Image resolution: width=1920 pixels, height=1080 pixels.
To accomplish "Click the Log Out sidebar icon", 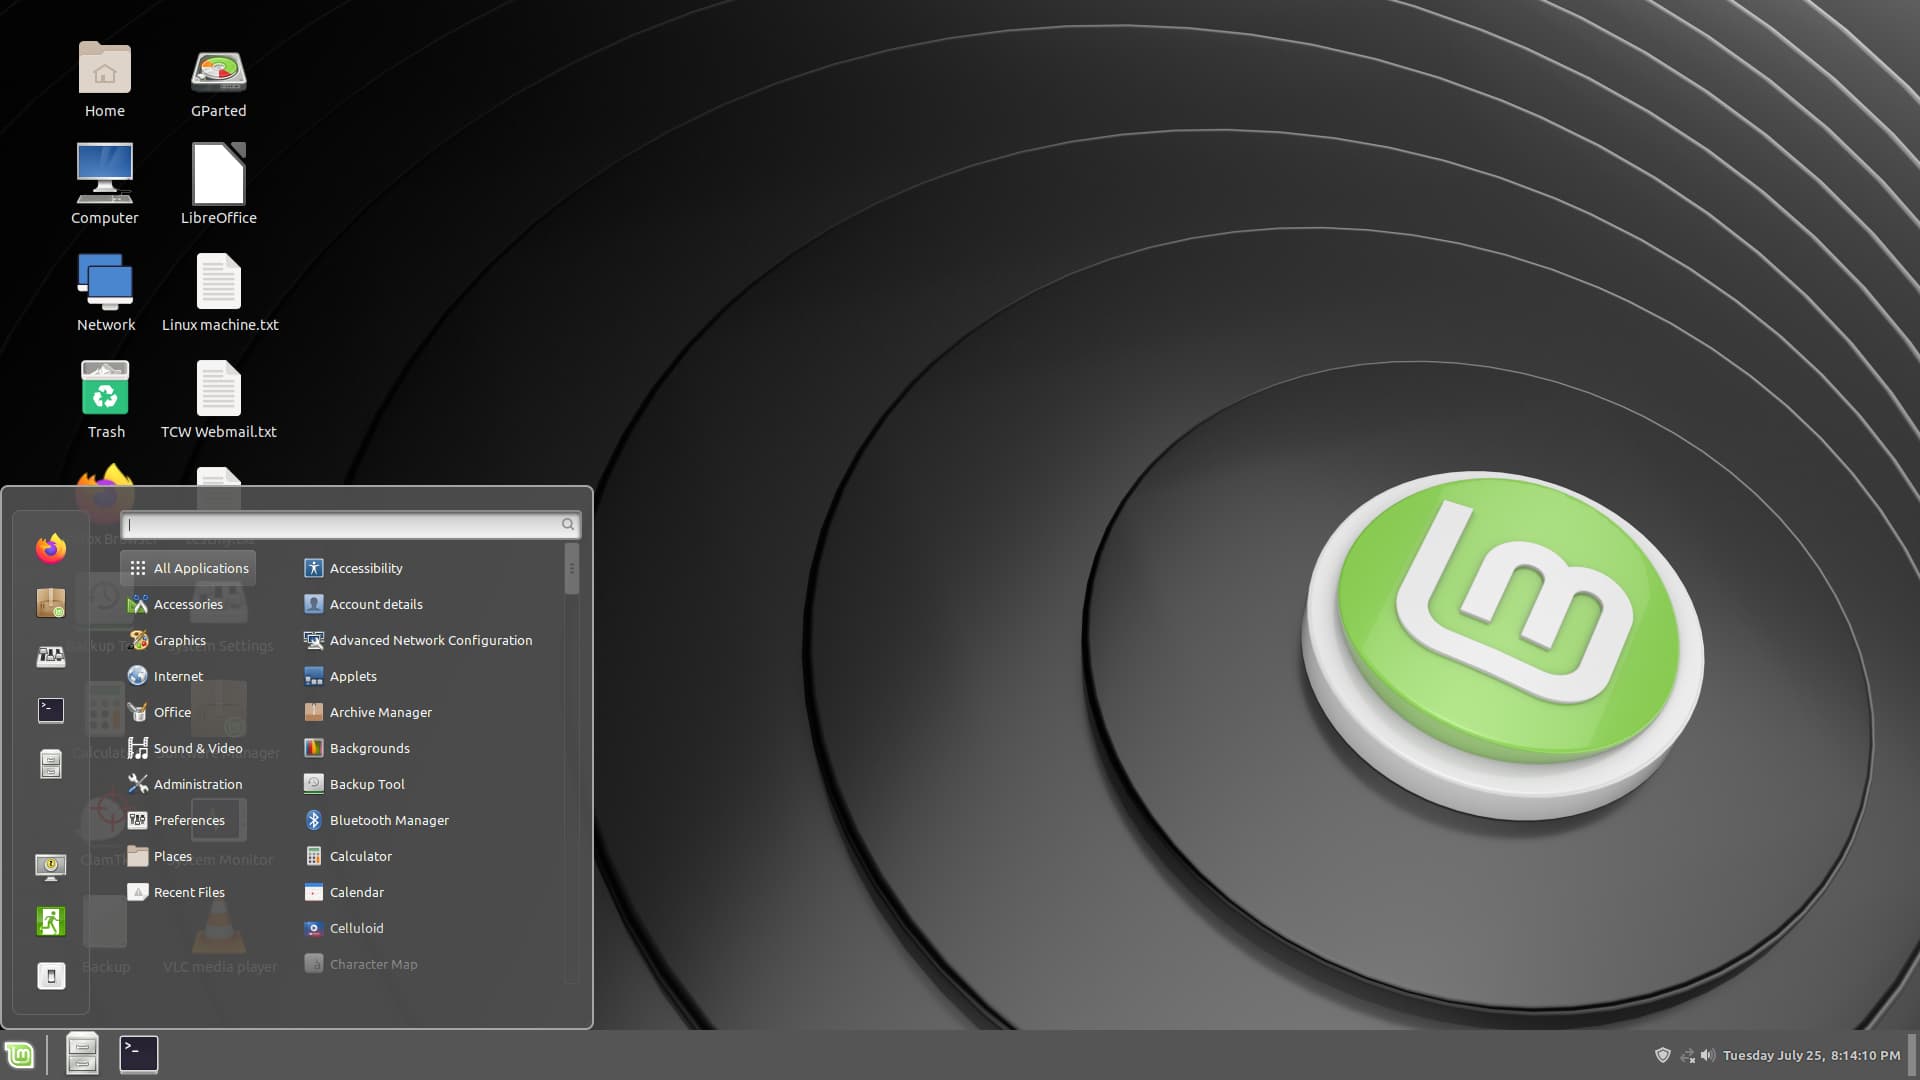I will 51,921.
